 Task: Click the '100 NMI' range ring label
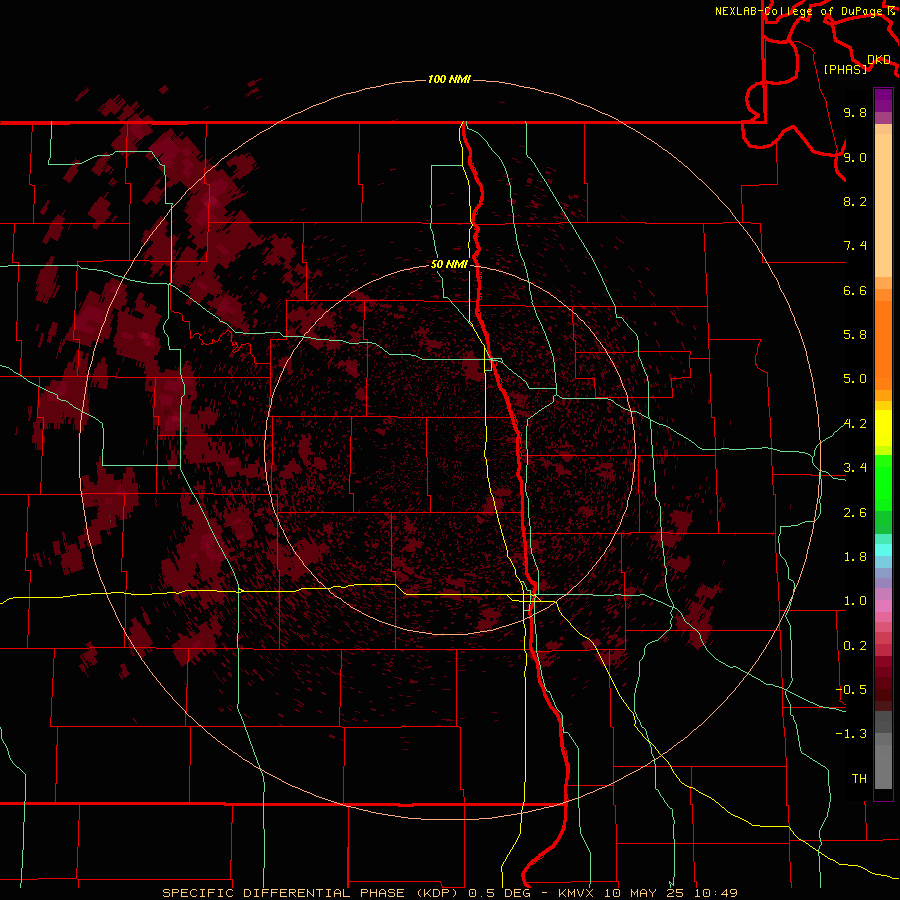point(449,79)
